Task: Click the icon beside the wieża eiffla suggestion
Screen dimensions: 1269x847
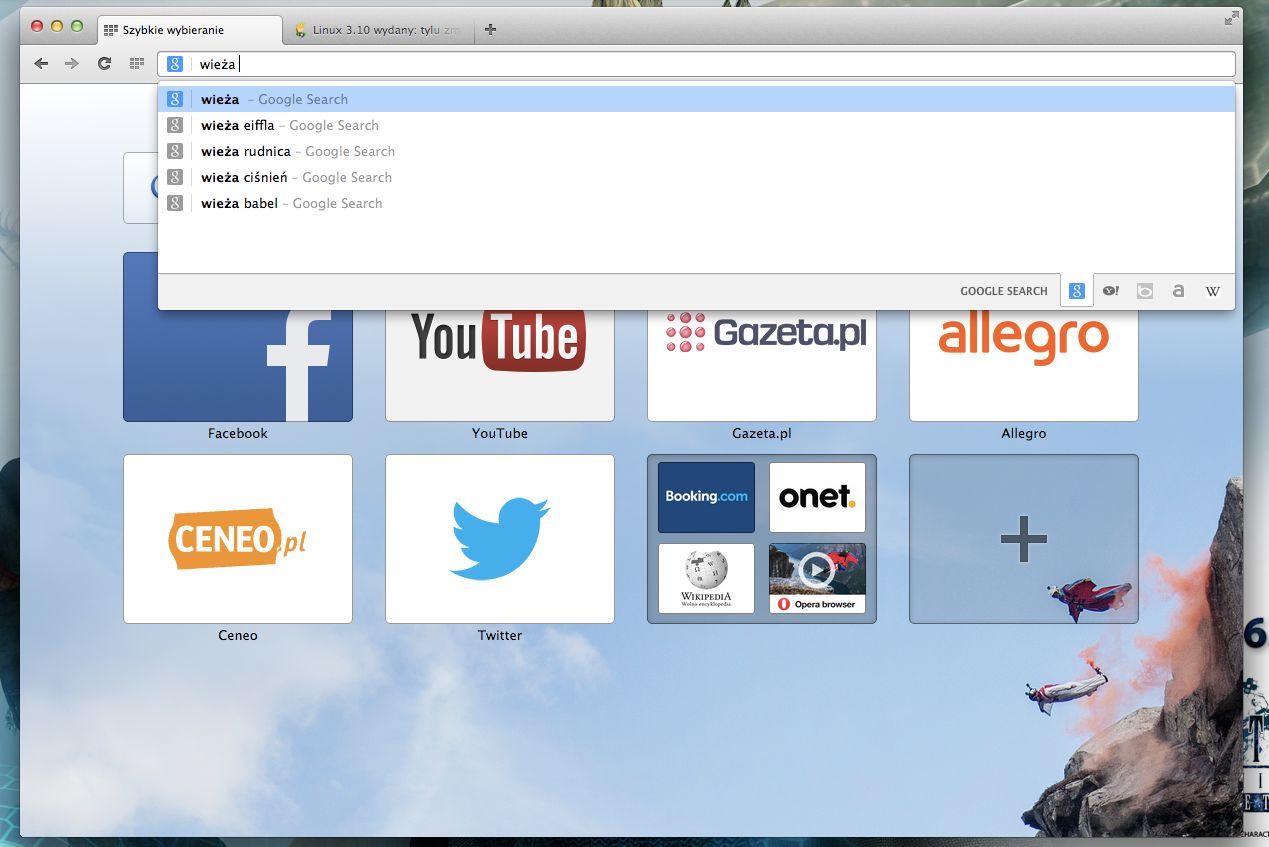Action: (x=175, y=125)
